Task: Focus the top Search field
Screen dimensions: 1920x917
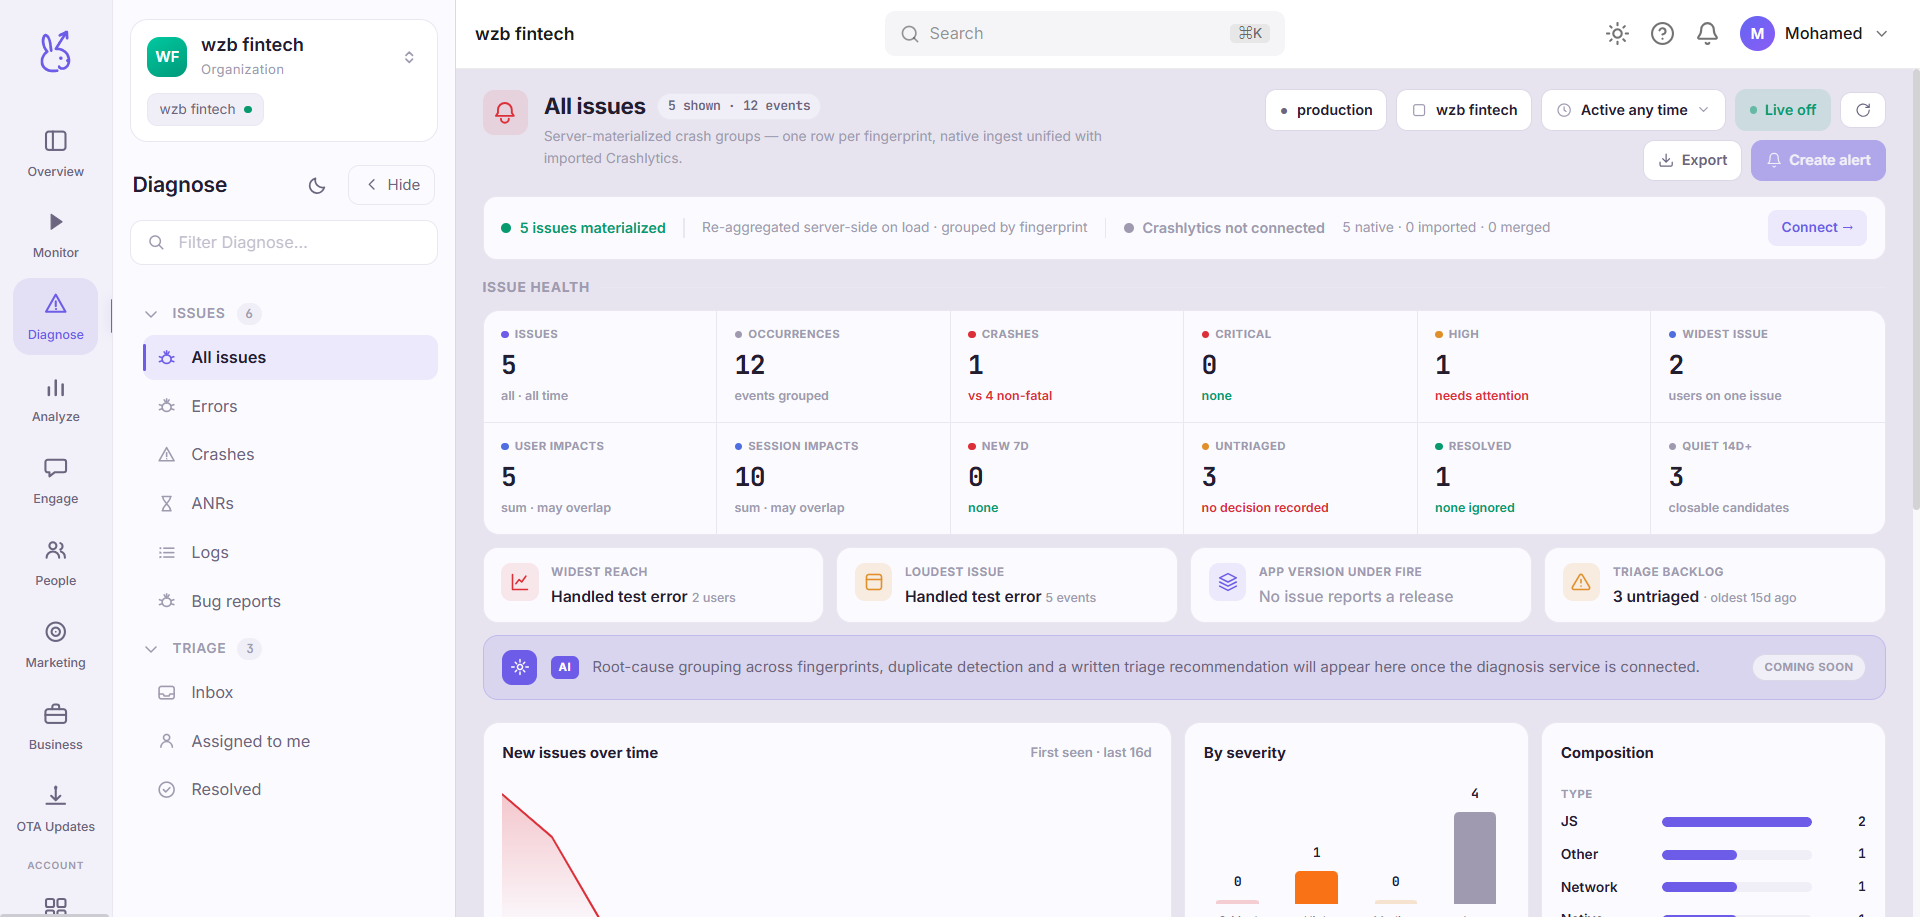Action: point(1084,34)
